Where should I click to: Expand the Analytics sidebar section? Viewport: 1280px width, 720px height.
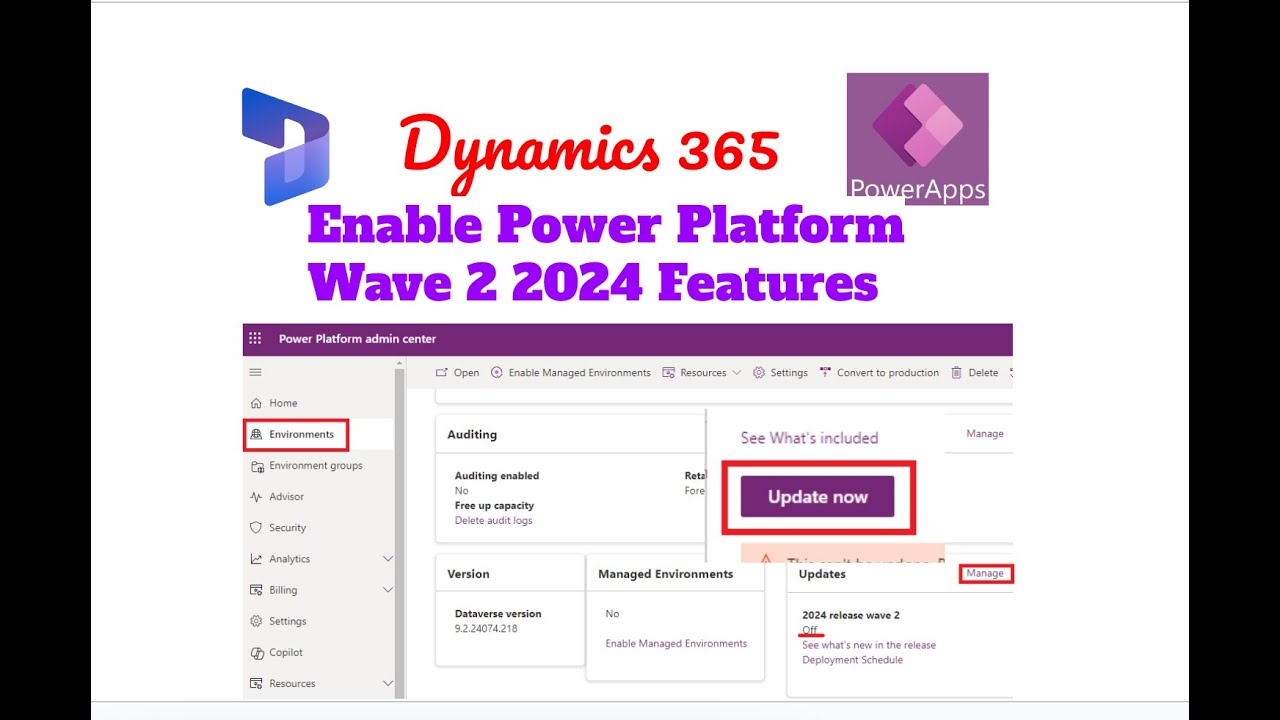[x=388, y=559]
